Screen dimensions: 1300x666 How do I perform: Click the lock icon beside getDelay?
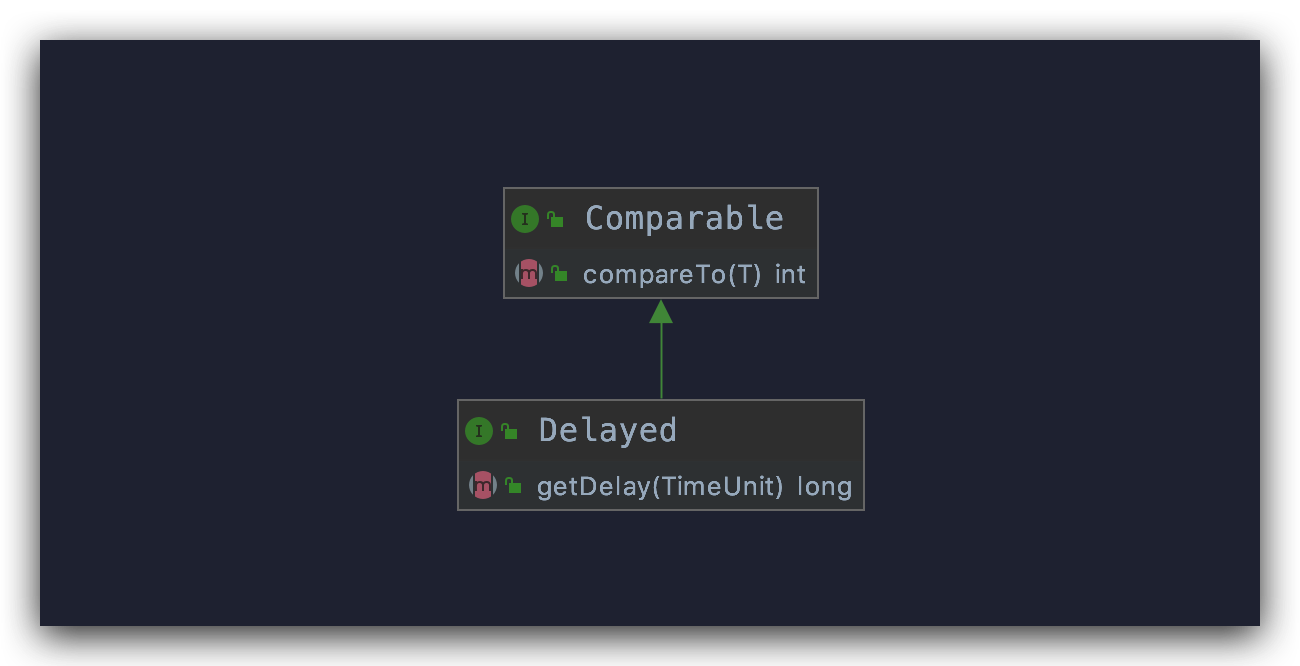(x=513, y=486)
